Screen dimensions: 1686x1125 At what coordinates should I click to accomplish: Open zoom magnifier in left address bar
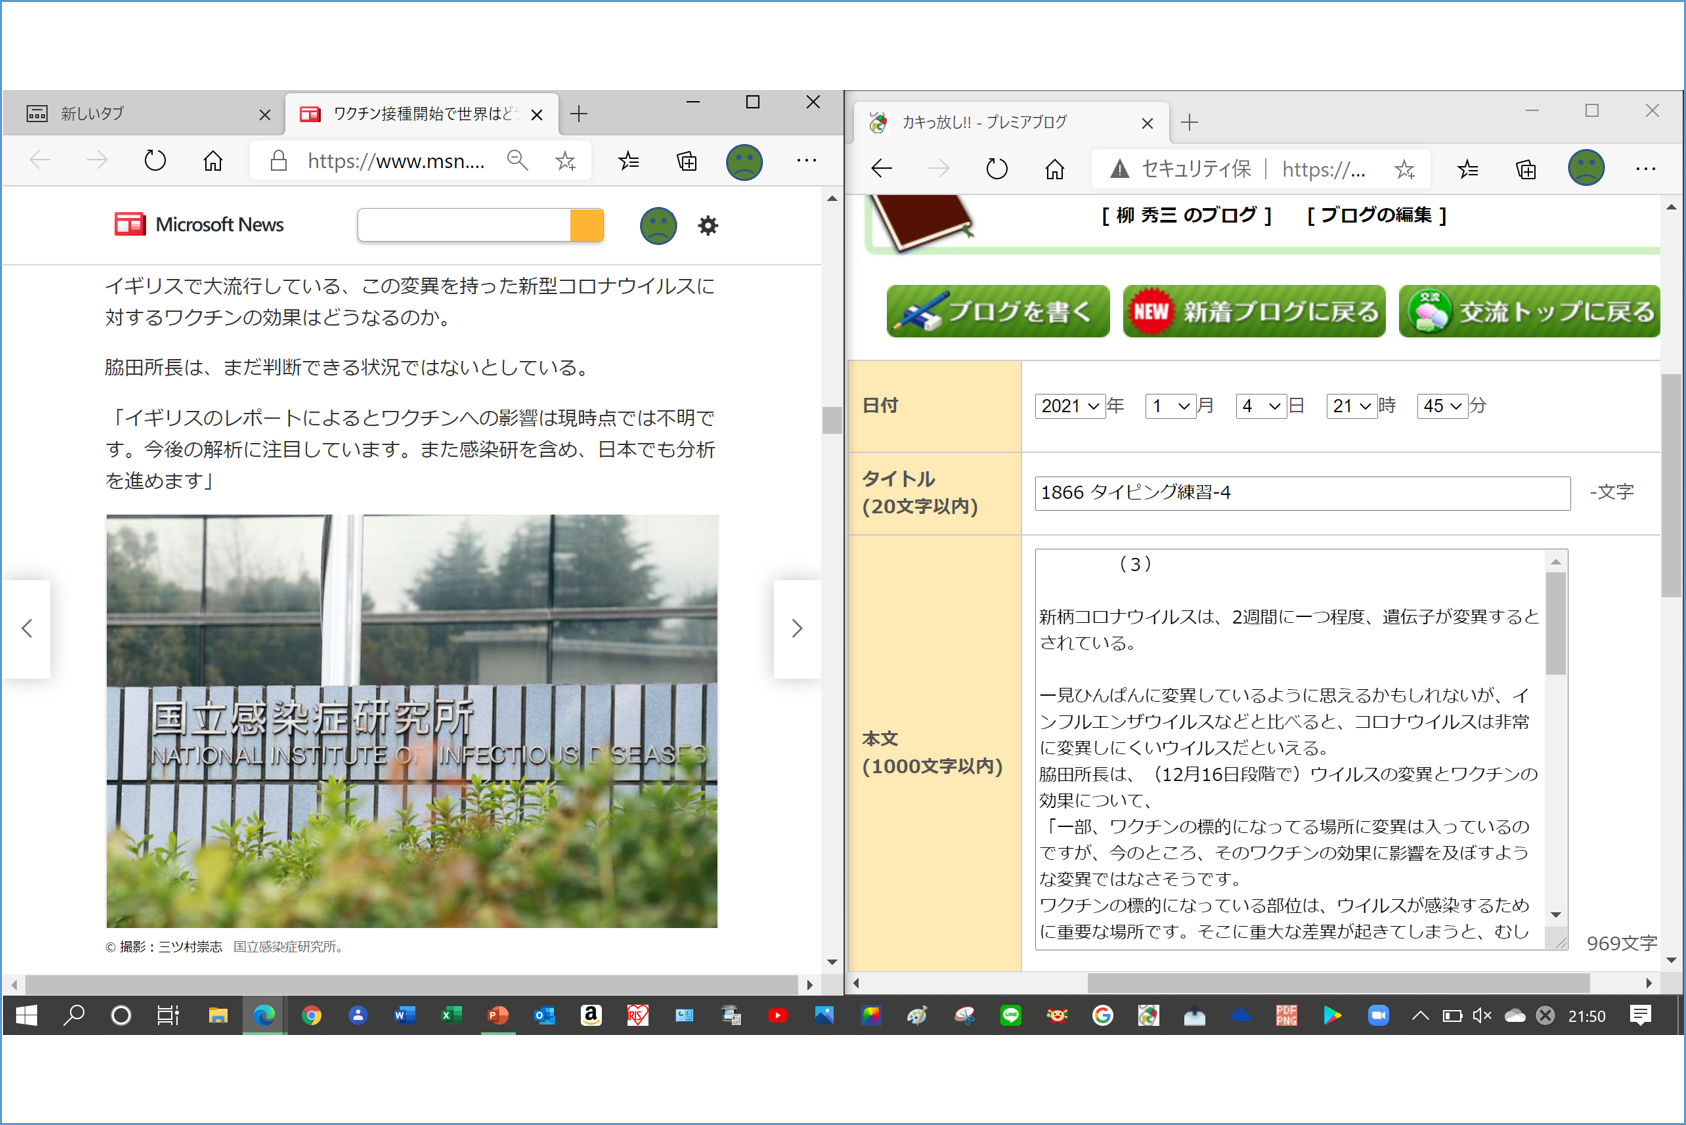tap(517, 161)
